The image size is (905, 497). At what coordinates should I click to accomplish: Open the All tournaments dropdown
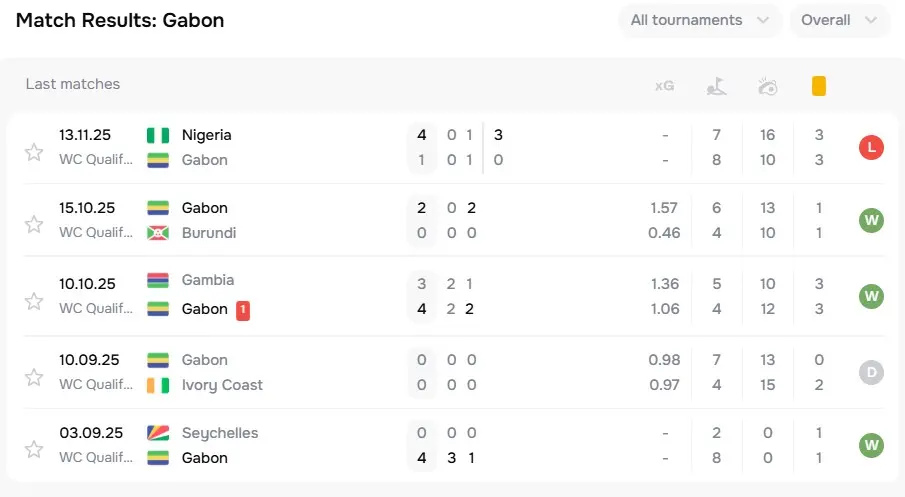pyautogui.click(x=700, y=20)
